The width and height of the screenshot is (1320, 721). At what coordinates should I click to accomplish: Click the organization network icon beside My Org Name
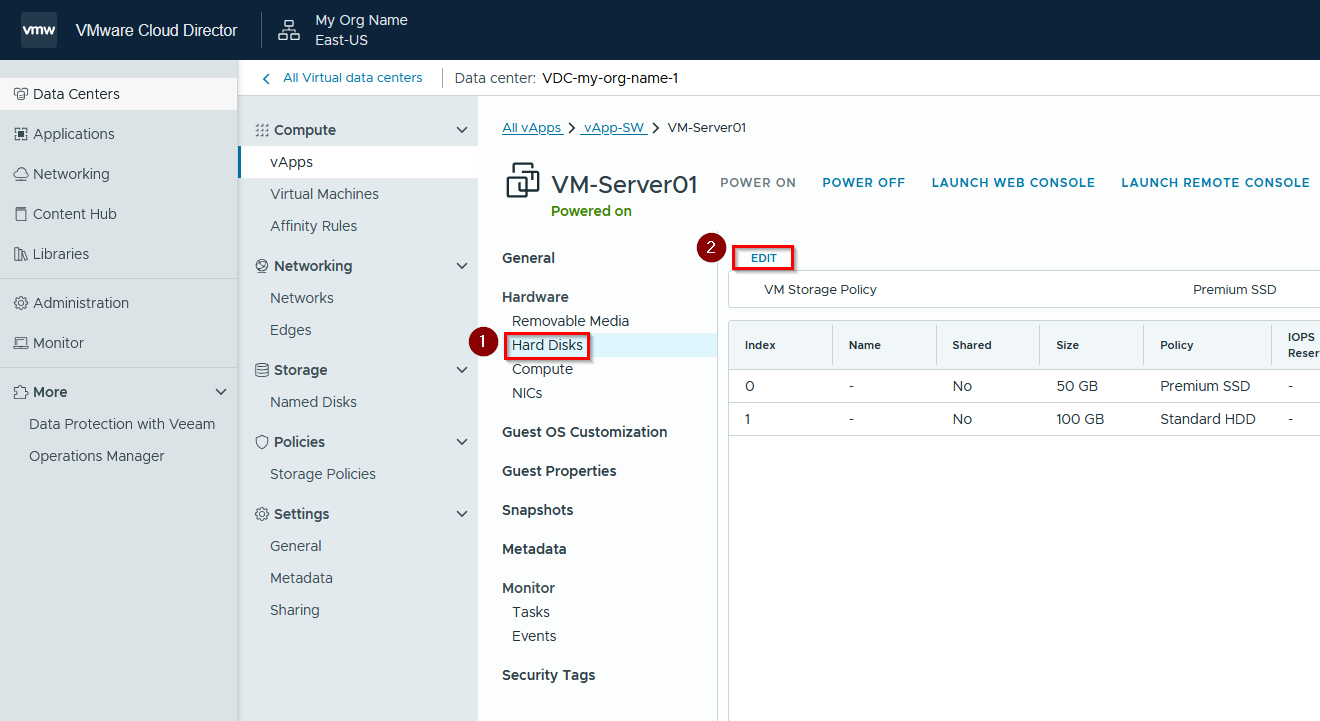pyautogui.click(x=289, y=30)
